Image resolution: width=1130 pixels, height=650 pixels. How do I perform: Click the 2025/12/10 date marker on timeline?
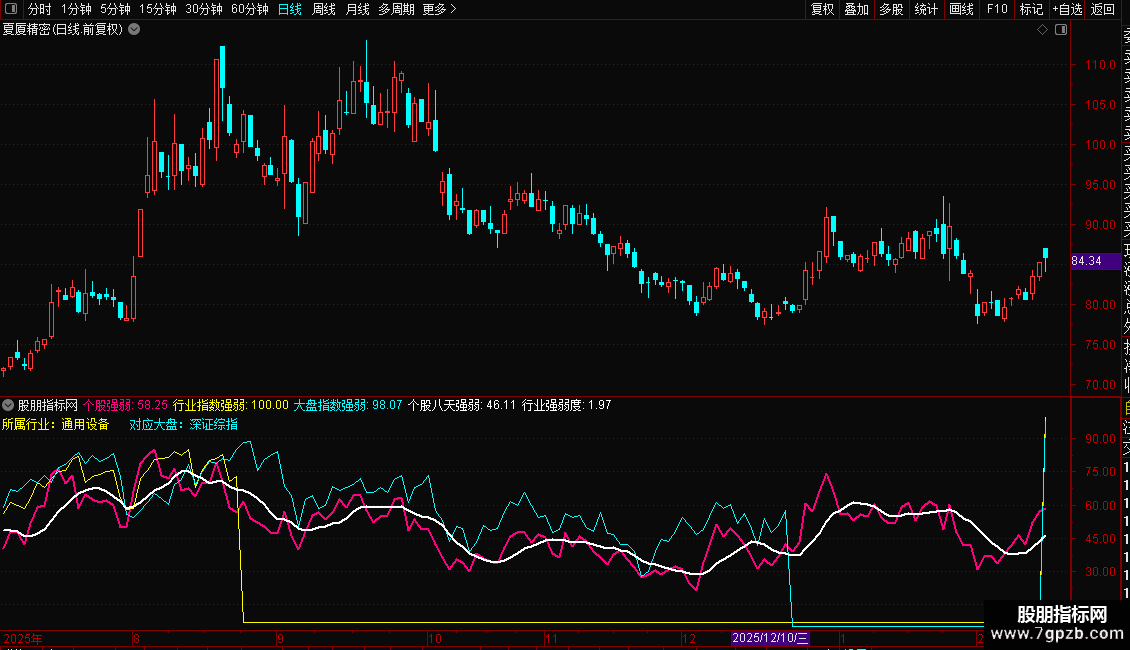(x=770, y=637)
